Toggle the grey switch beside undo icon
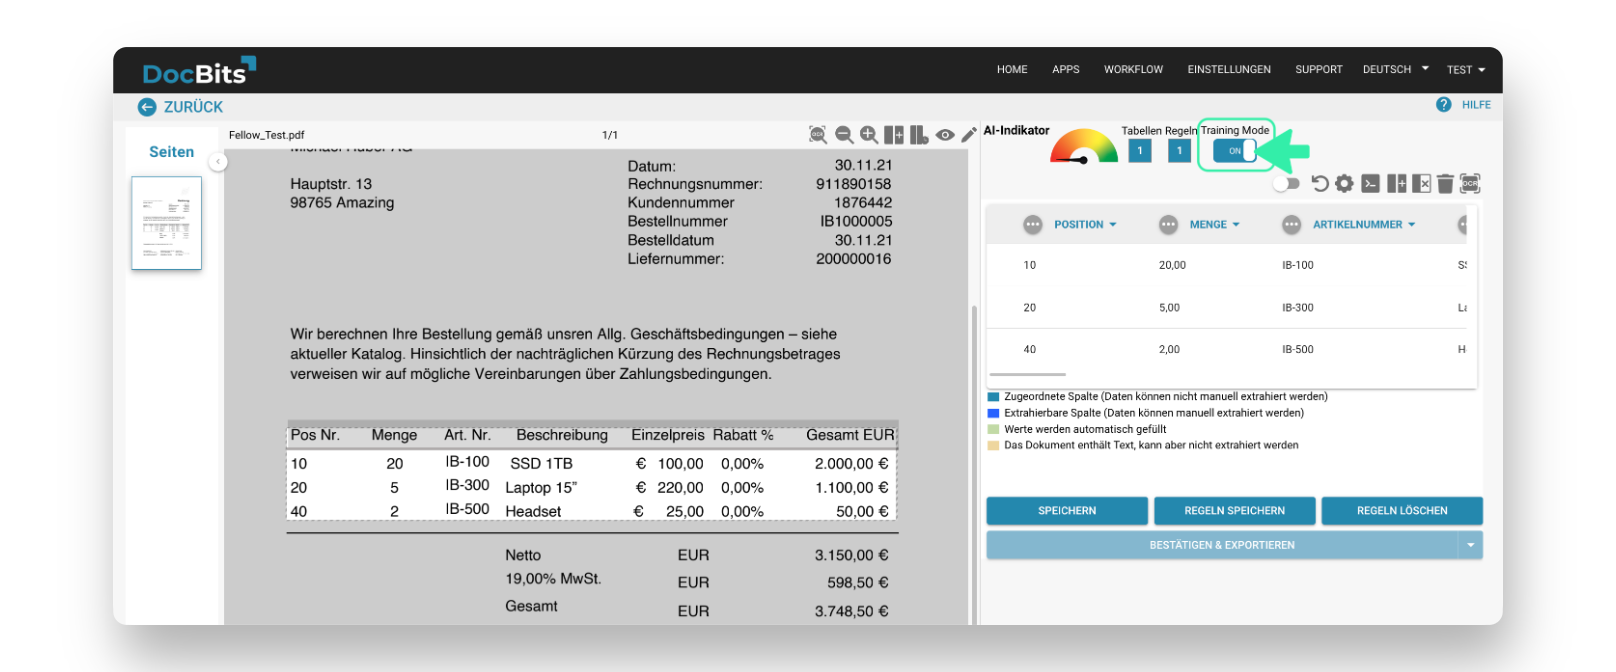 point(1287,184)
